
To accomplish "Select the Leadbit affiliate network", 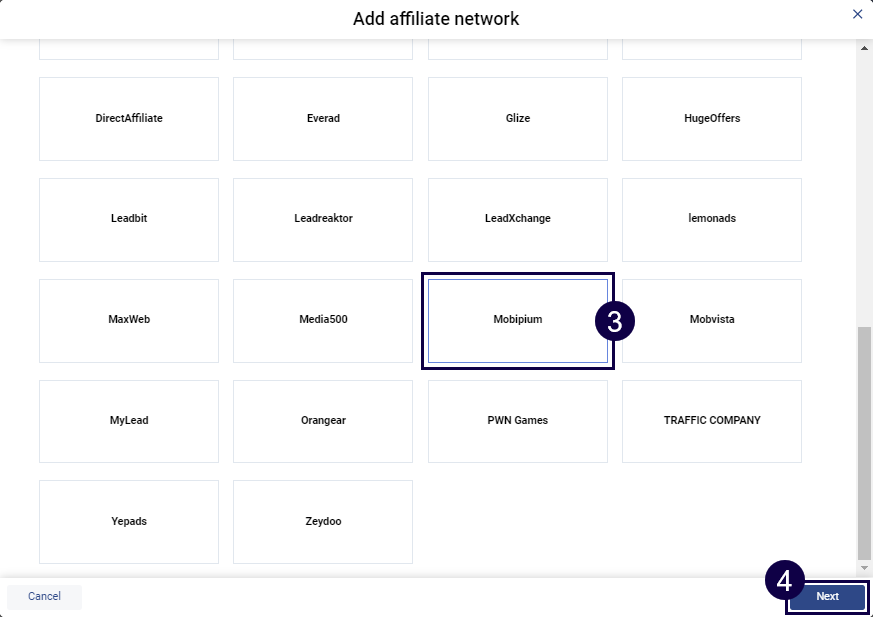I will tap(129, 219).
